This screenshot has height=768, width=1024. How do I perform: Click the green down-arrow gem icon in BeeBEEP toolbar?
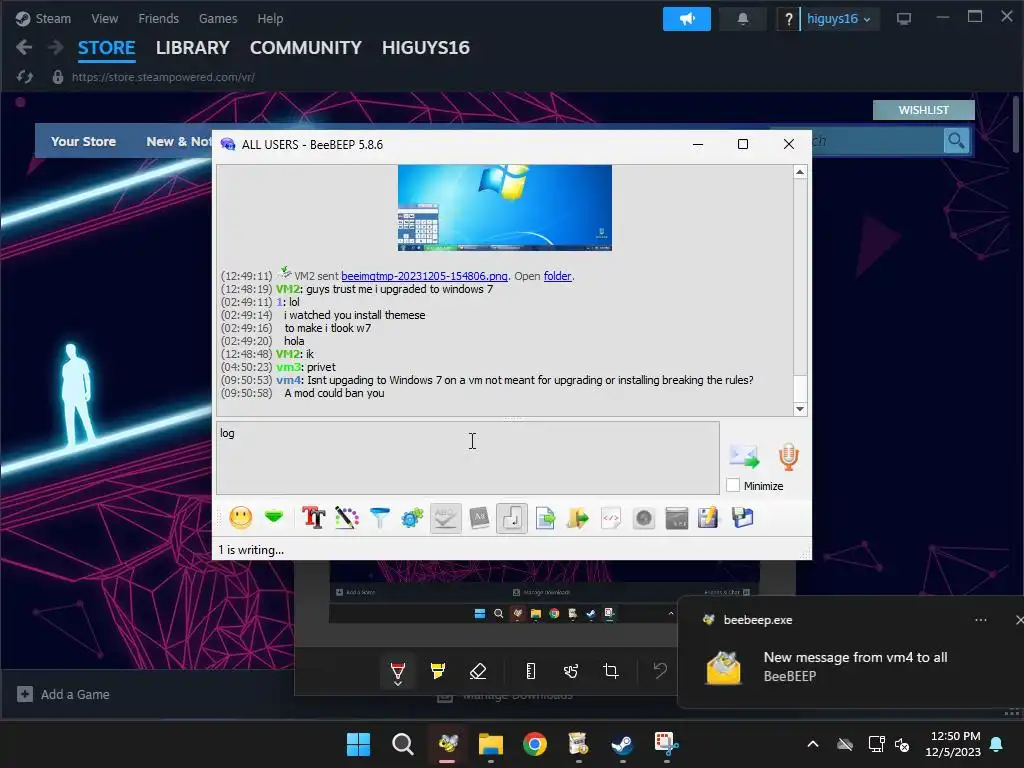[274, 517]
